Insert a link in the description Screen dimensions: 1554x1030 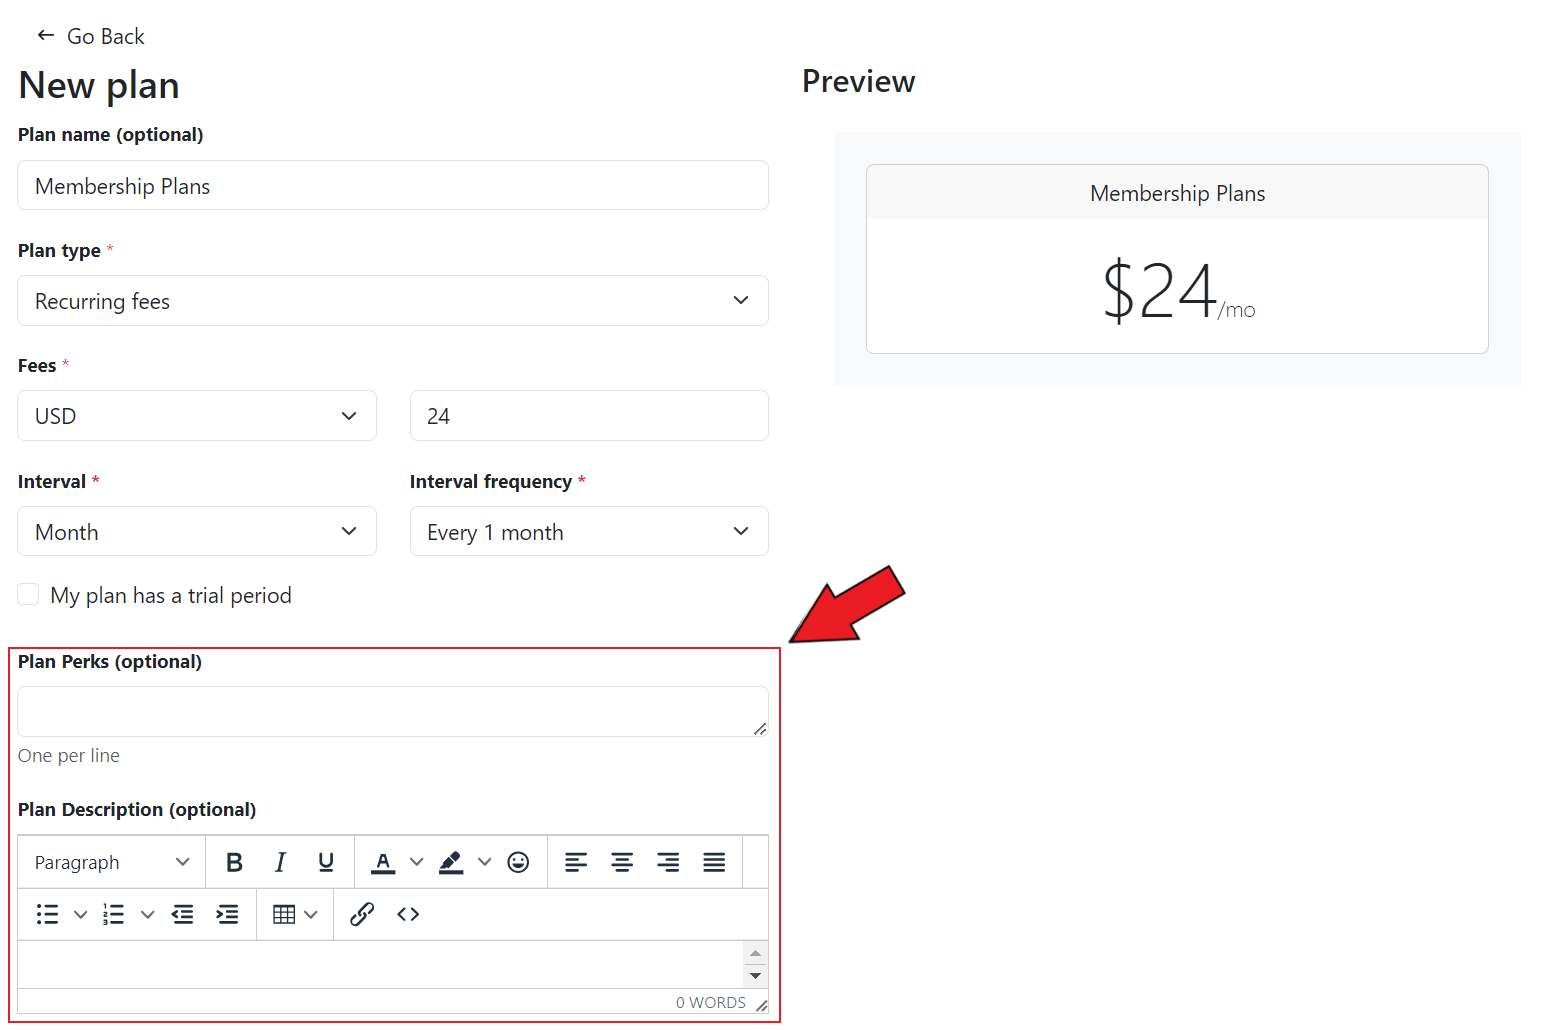click(362, 914)
